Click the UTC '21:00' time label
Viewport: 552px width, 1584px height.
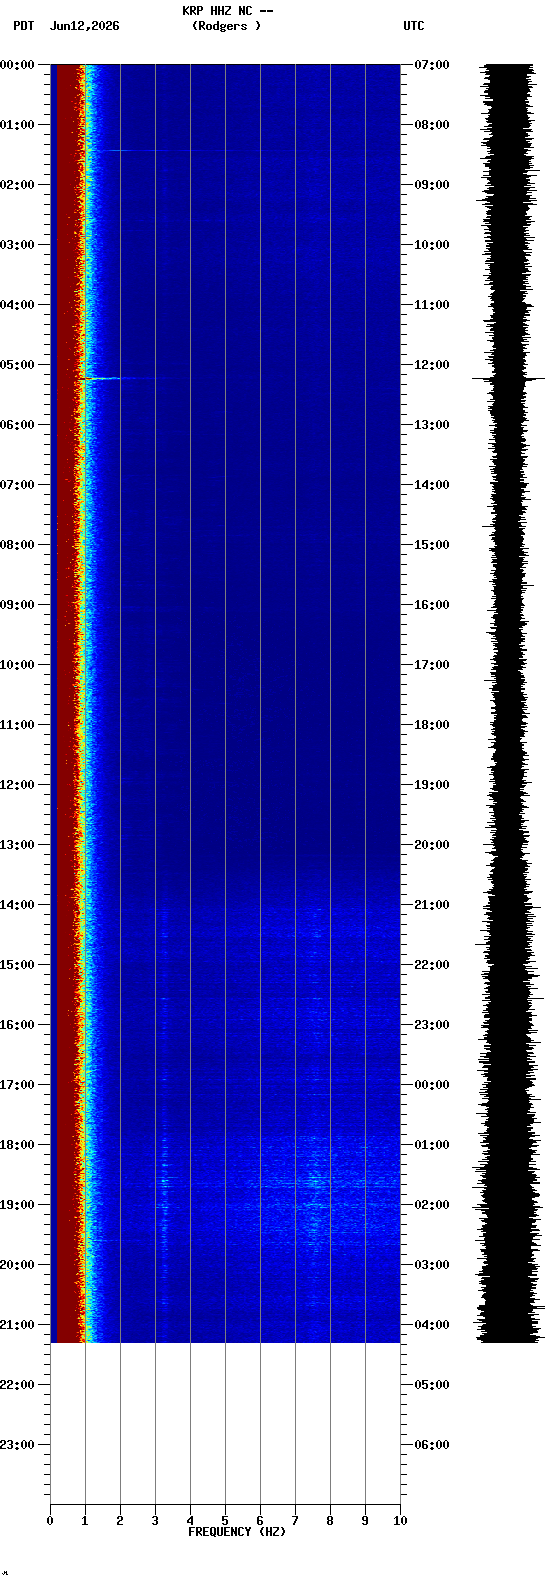point(432,905)
